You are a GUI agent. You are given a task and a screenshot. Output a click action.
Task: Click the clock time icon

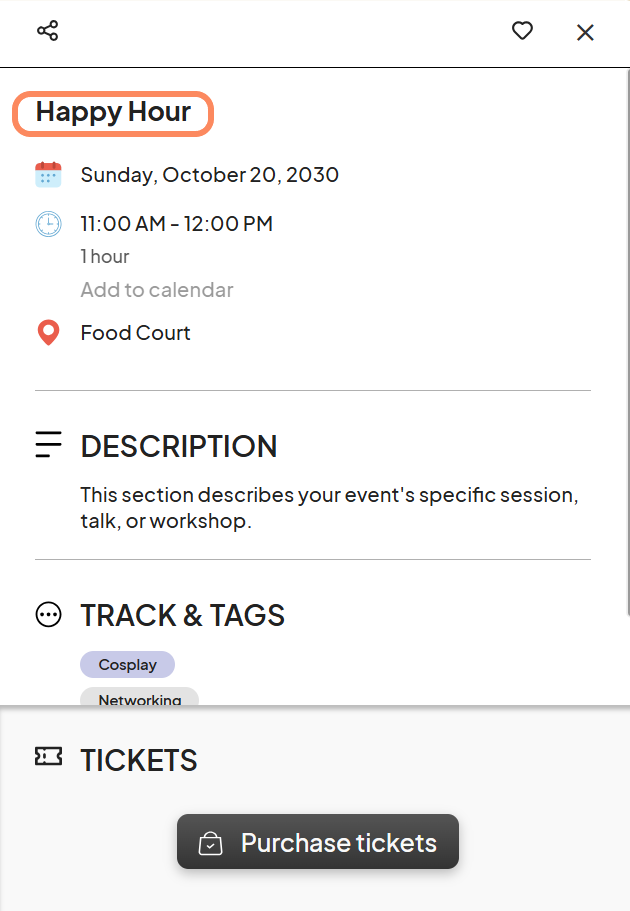coord(48,224)
